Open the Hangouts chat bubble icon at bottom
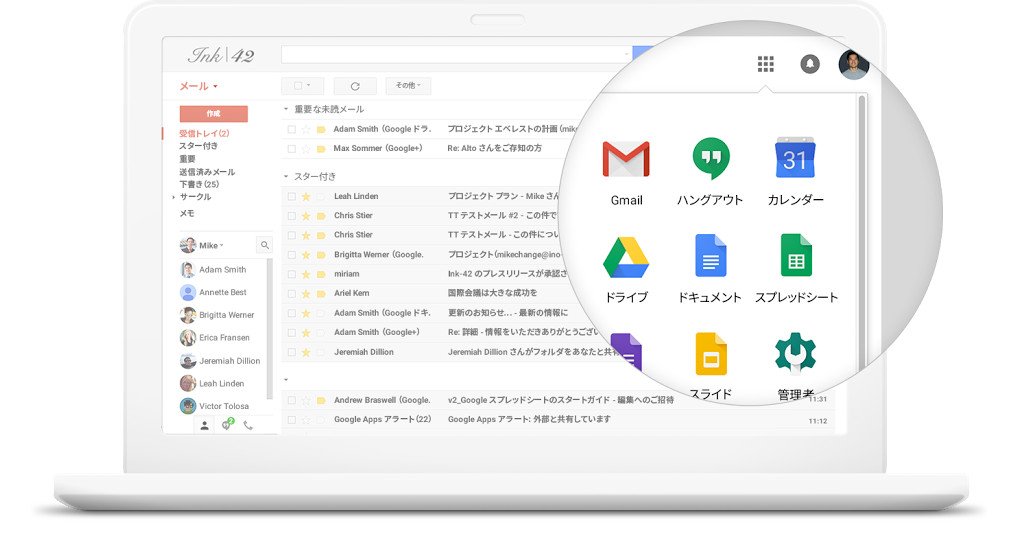 tap(227, 424)
